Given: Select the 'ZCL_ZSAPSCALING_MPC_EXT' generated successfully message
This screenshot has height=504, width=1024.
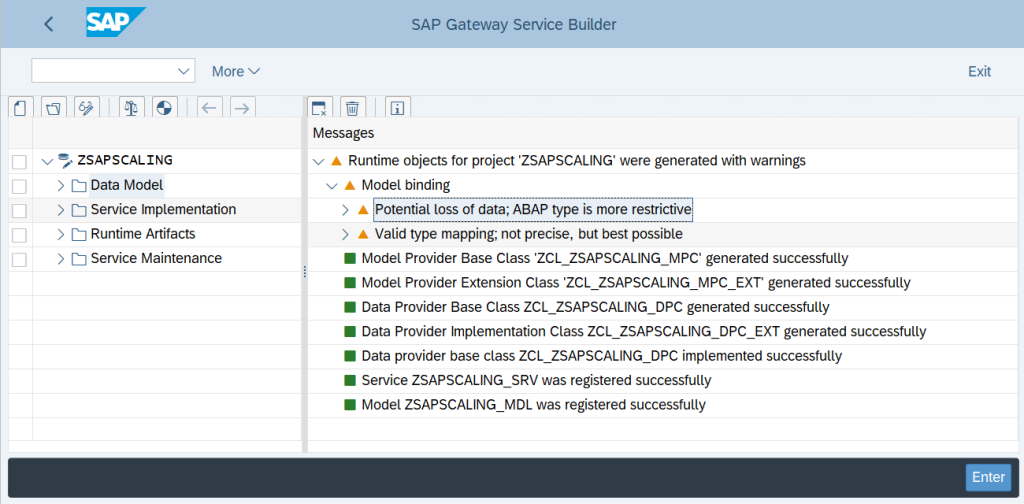Looking at the screenshot, I should point(635,283).
